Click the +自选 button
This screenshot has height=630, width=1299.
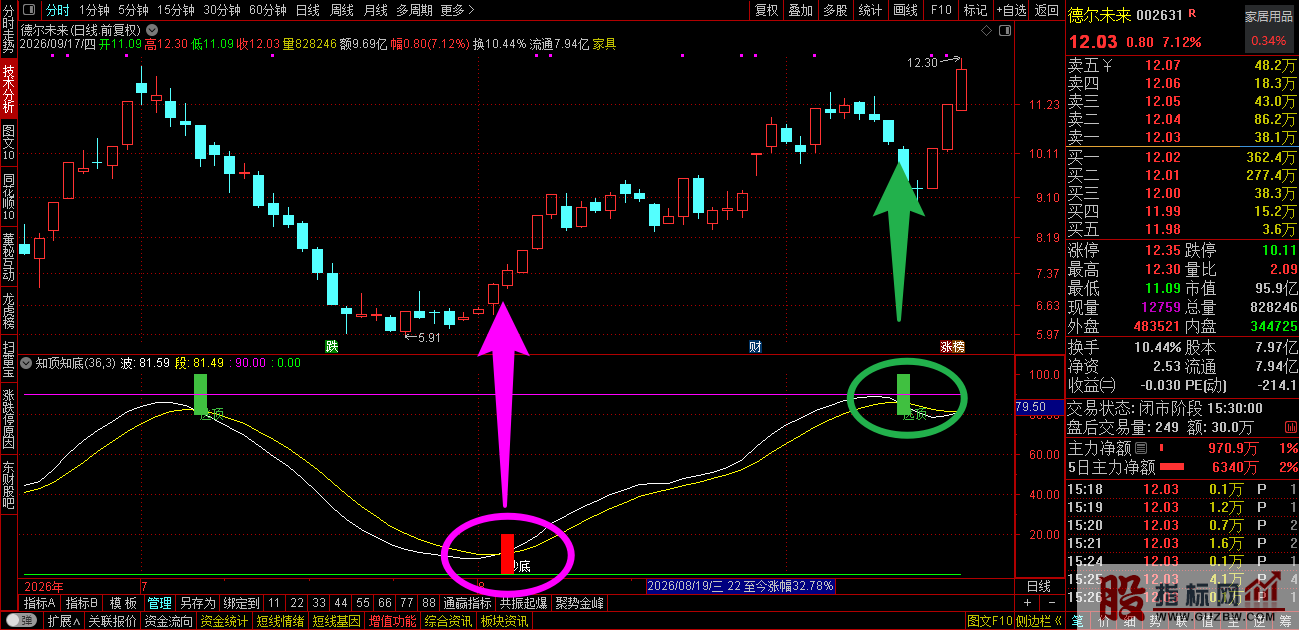pos(1010,10)
